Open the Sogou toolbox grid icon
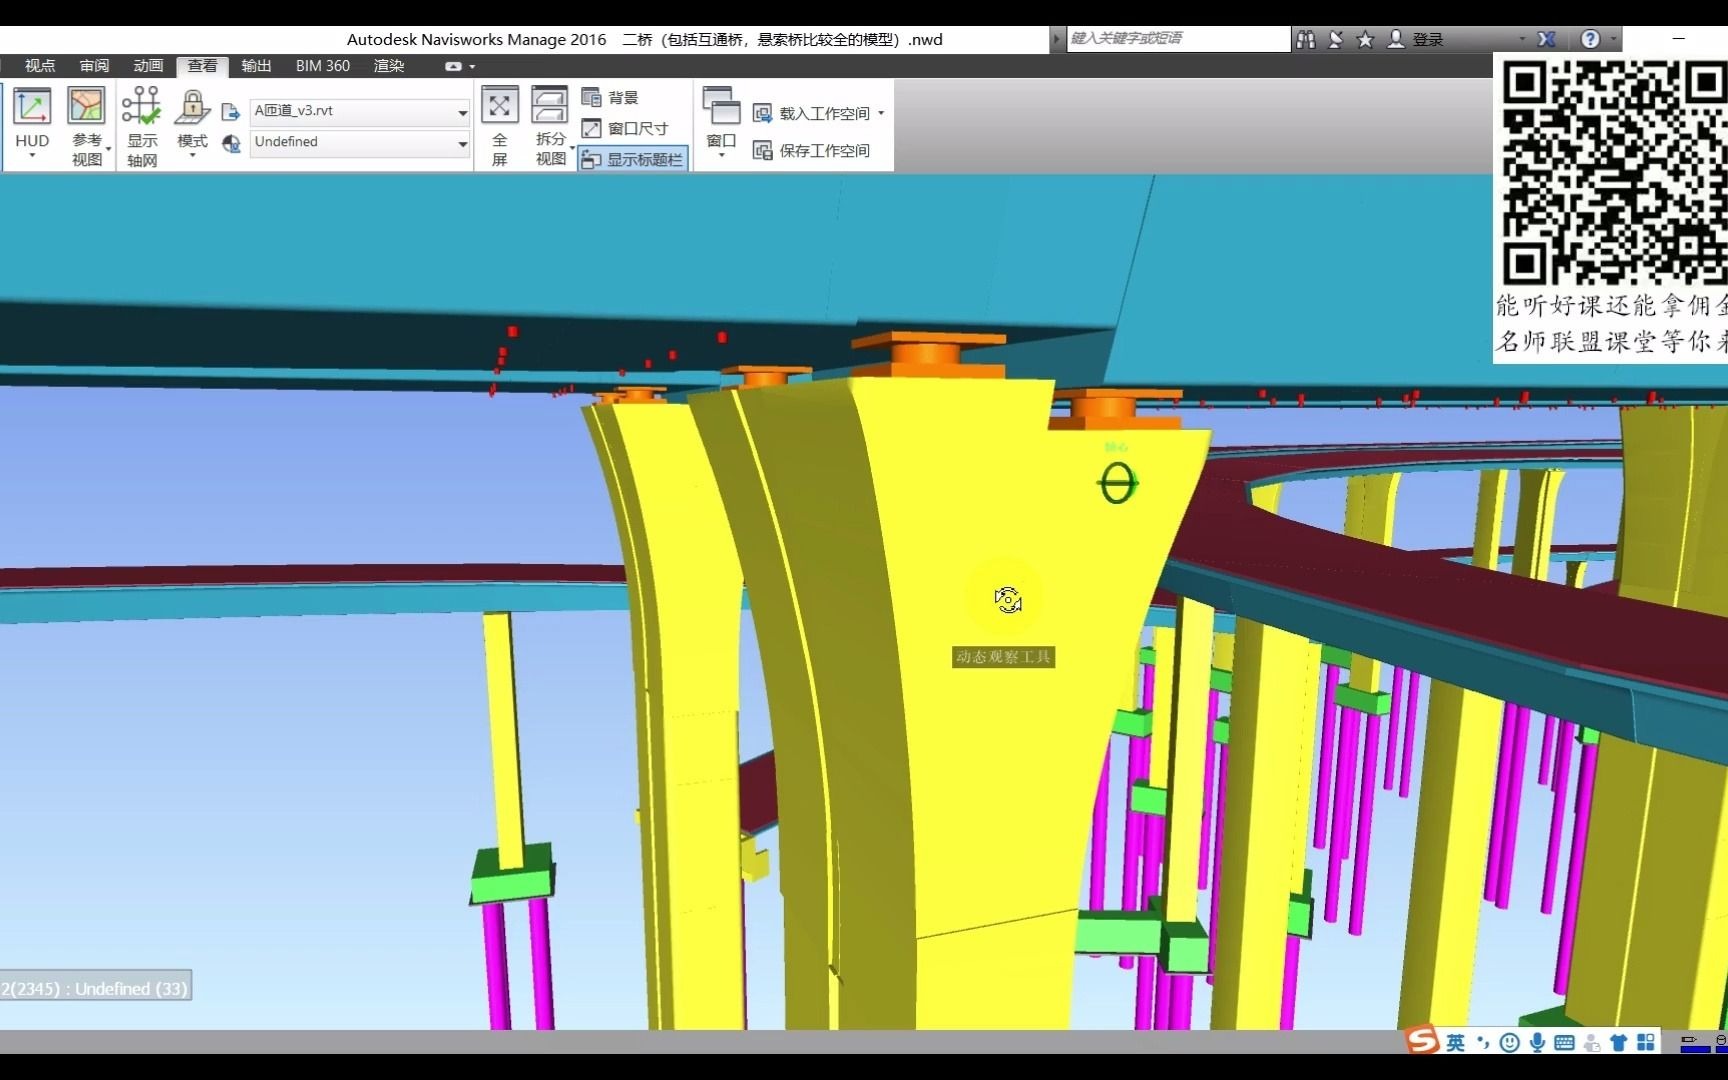 tap(1646, 1043)
